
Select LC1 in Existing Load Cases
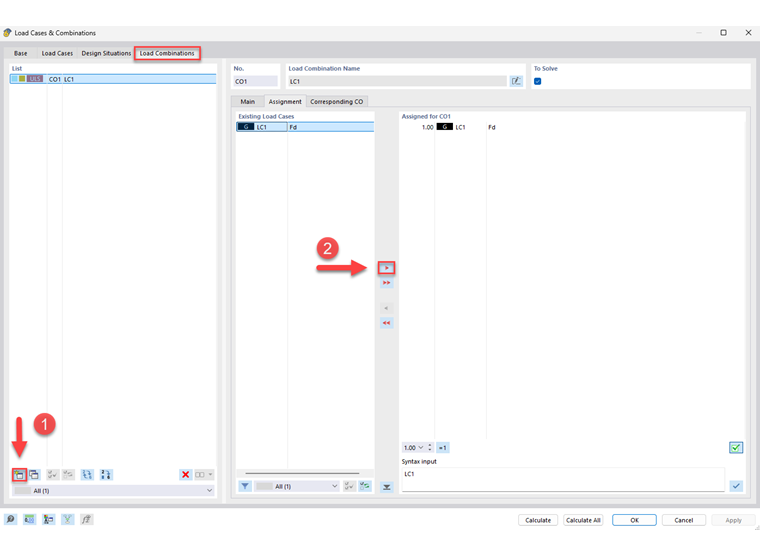point(305,127)
